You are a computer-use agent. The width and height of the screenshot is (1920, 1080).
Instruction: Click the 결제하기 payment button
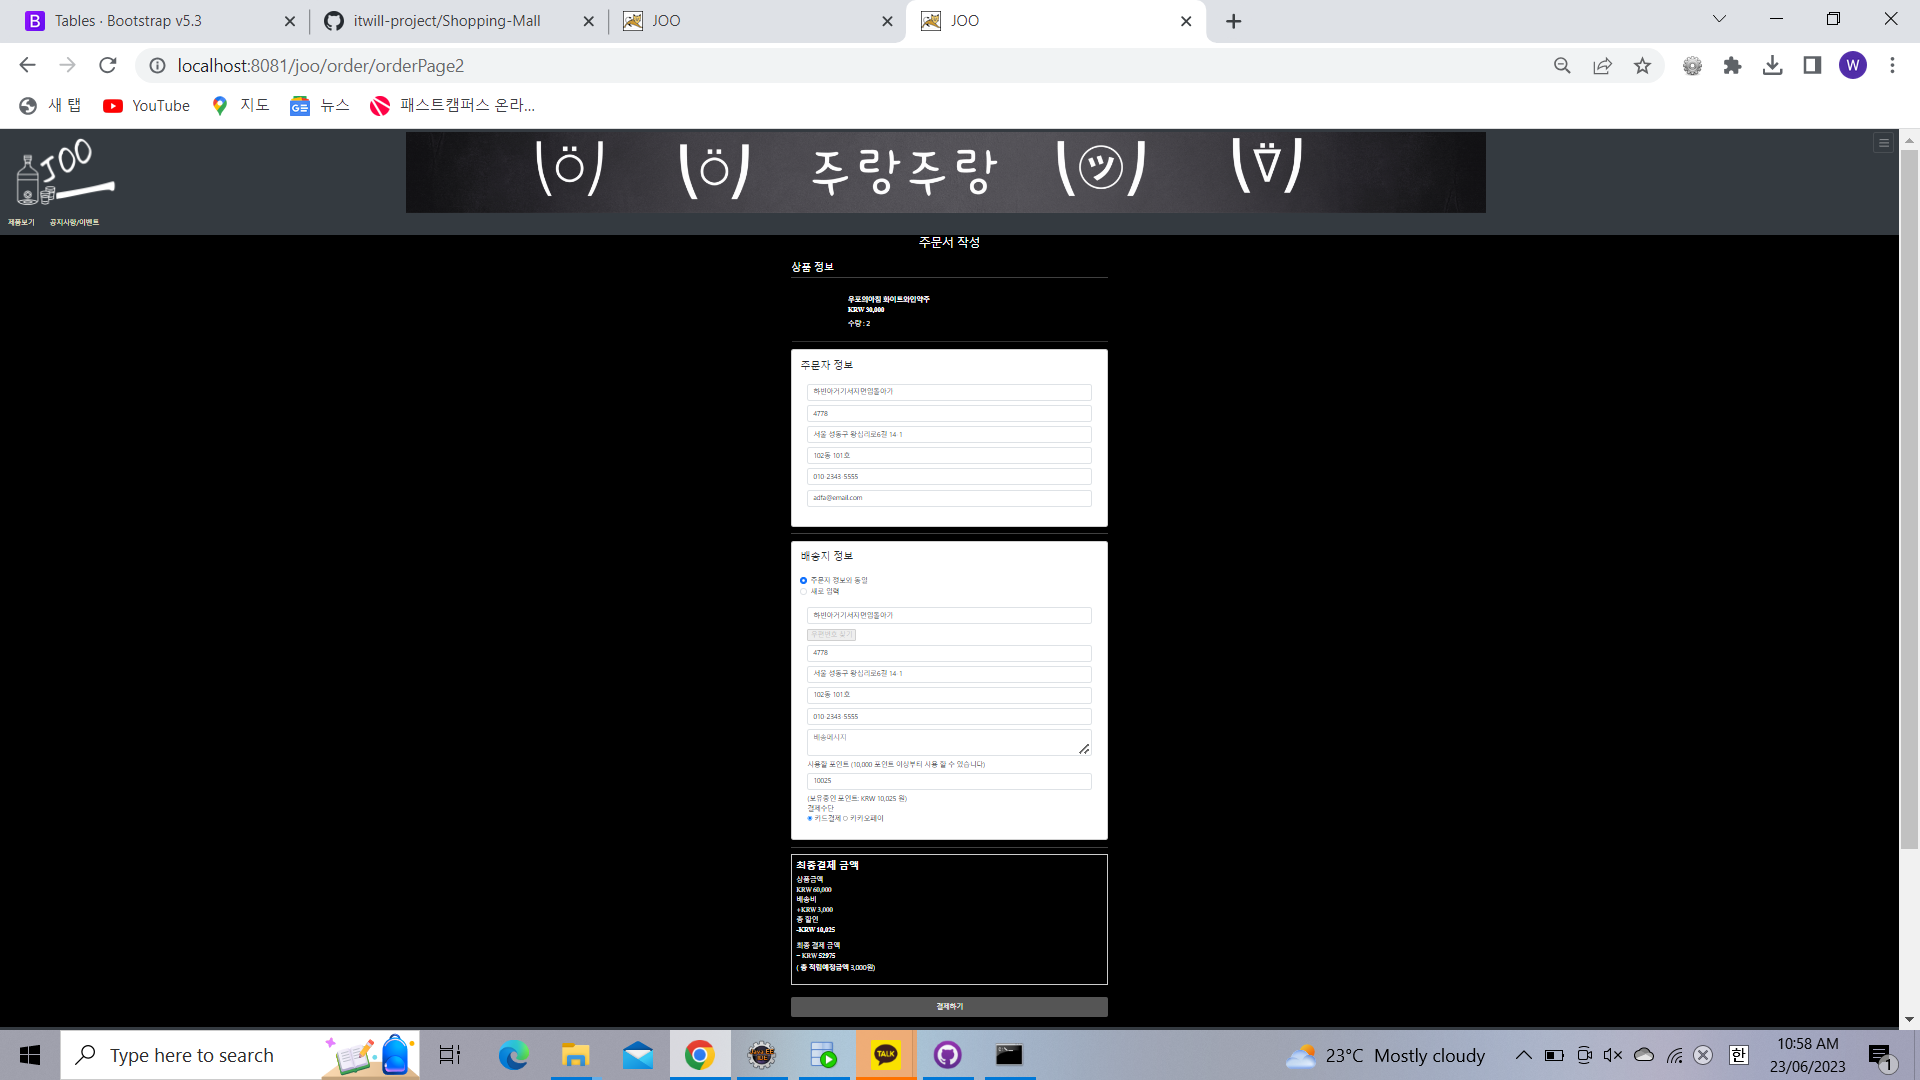948,1006
